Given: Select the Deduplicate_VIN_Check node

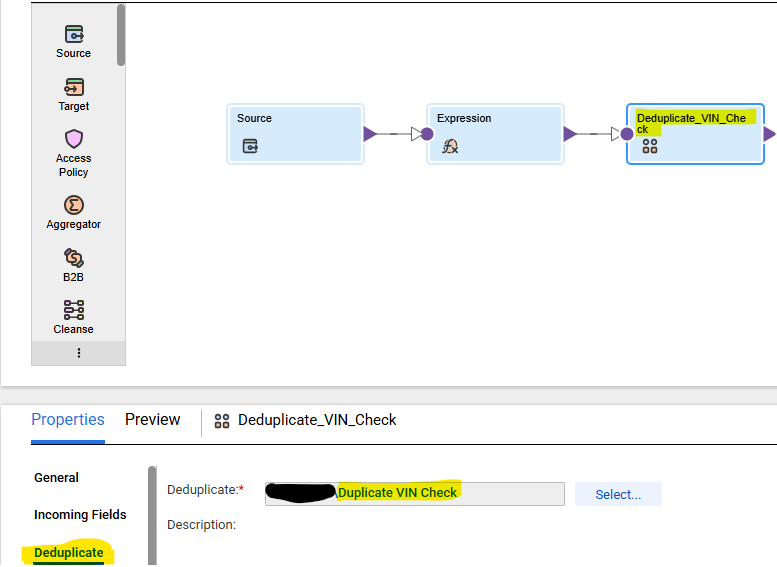Looking at the screenshot, I should (695, 134).
